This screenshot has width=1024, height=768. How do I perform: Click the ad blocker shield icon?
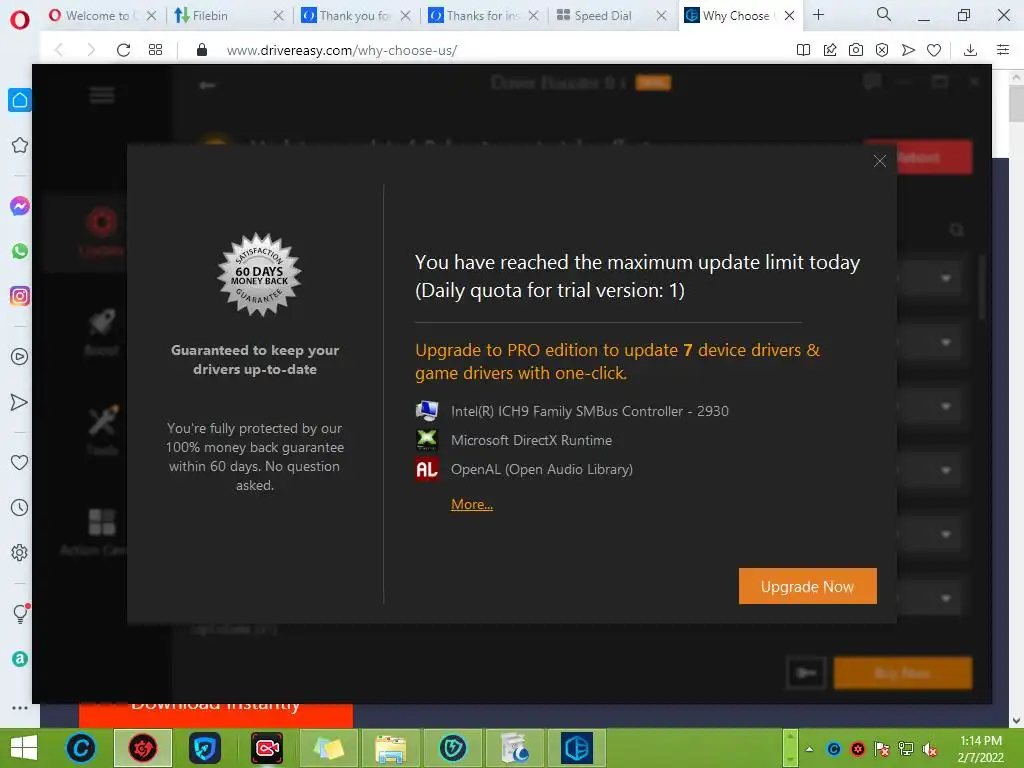point(882,50)
